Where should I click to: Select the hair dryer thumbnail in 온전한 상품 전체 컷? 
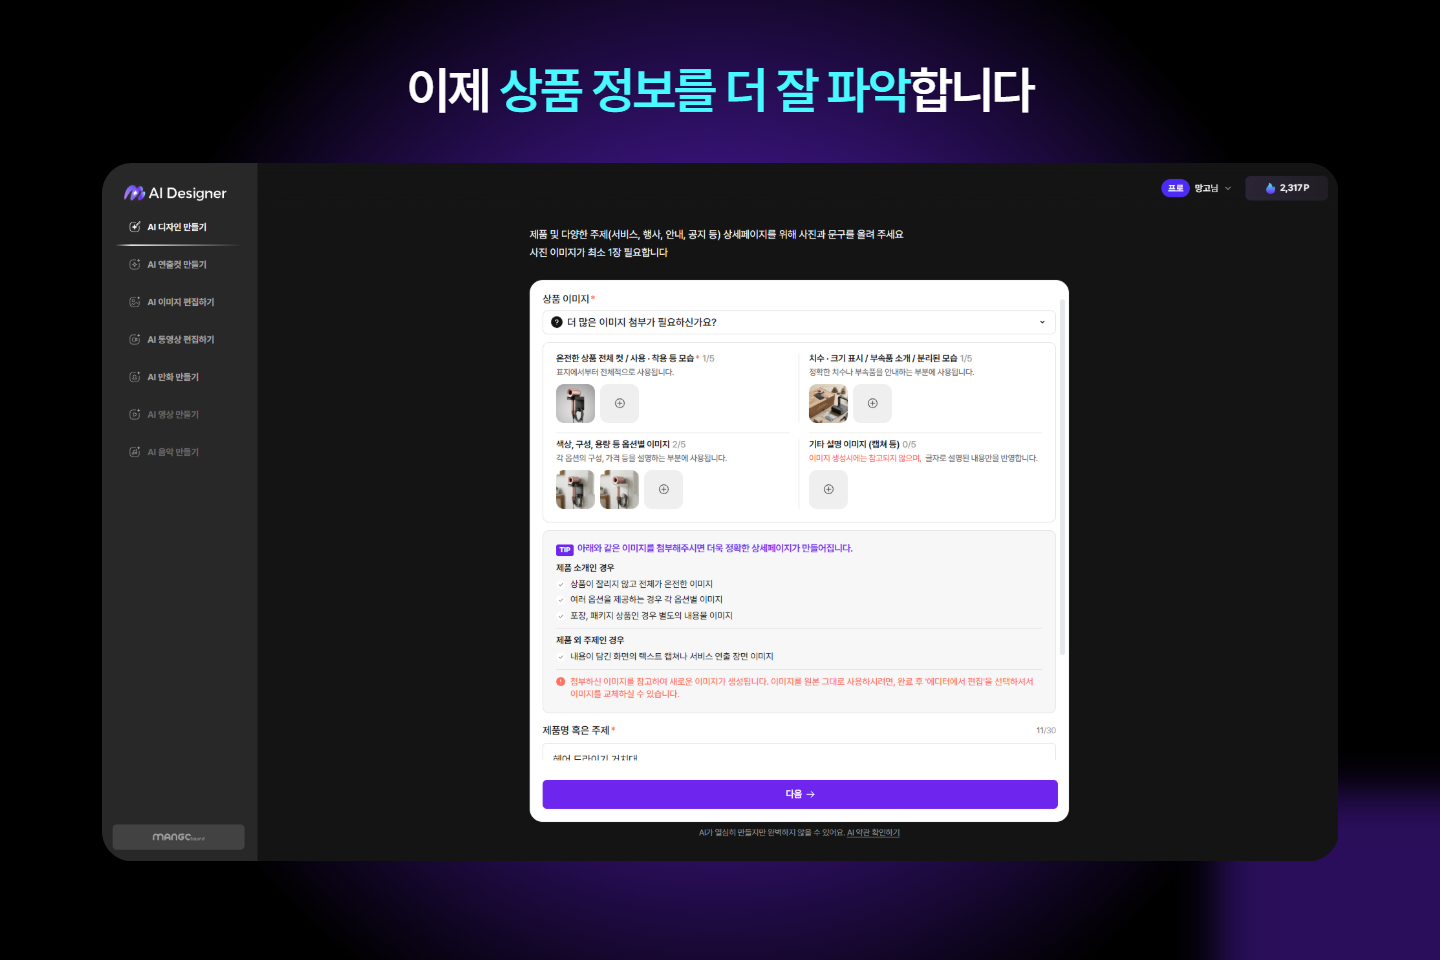pyautogui.click(x=575, y=403)
